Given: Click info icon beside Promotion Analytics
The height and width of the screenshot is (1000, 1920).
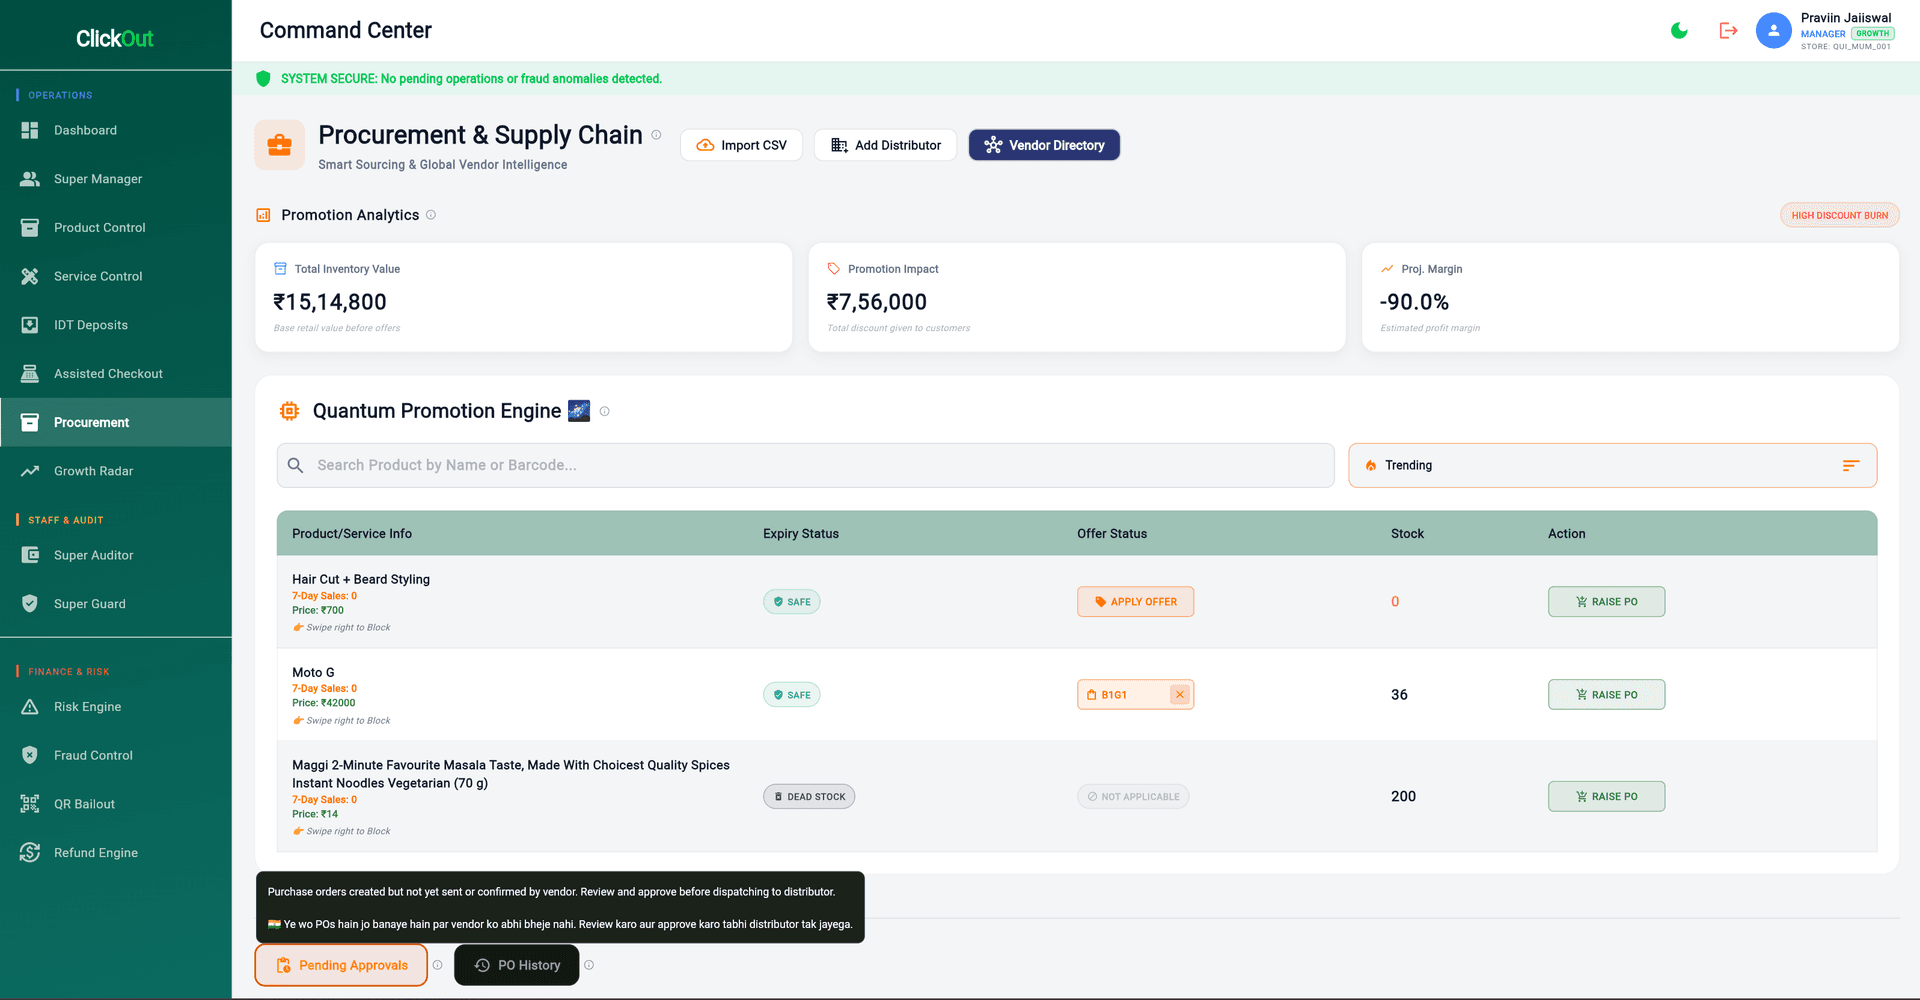Looking at the screenshot, I should coord(431,215).
